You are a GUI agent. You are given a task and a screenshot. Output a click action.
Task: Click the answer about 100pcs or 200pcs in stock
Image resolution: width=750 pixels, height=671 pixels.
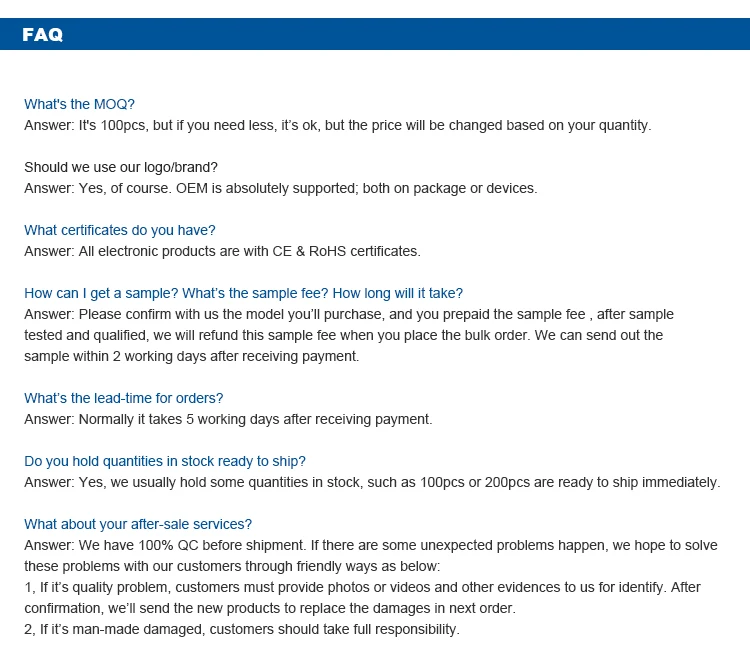(x=372, y=482)
